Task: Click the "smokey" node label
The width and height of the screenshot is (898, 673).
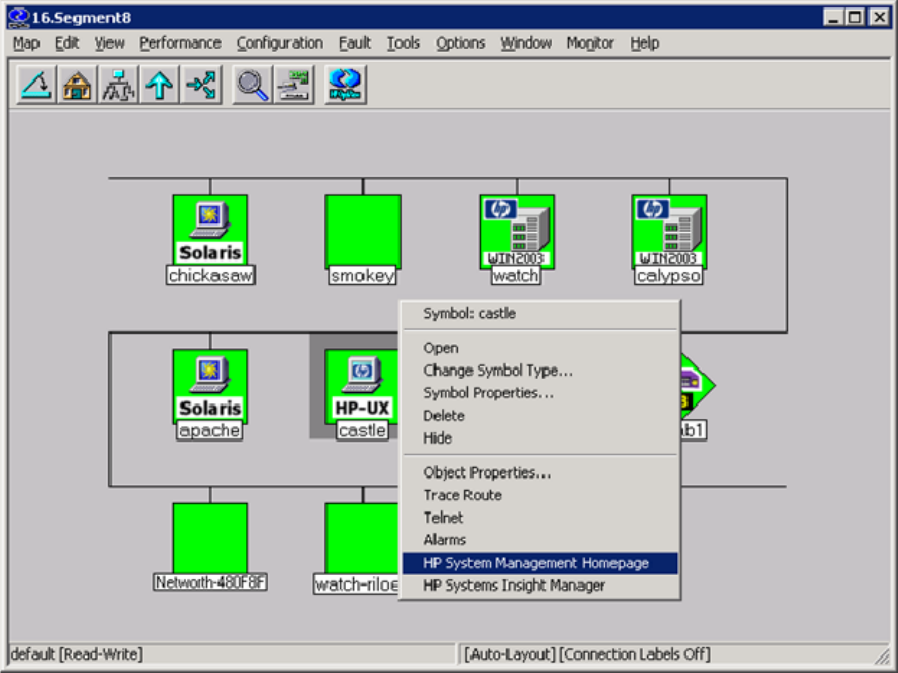Action: pos(363,276)
